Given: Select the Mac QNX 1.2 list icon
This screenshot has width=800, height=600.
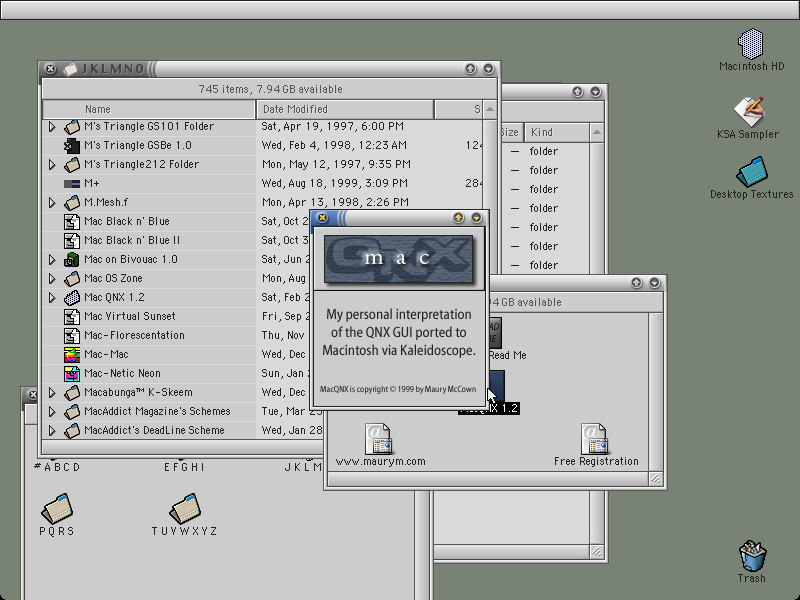Looking at the screenshot, I should 72,297.
